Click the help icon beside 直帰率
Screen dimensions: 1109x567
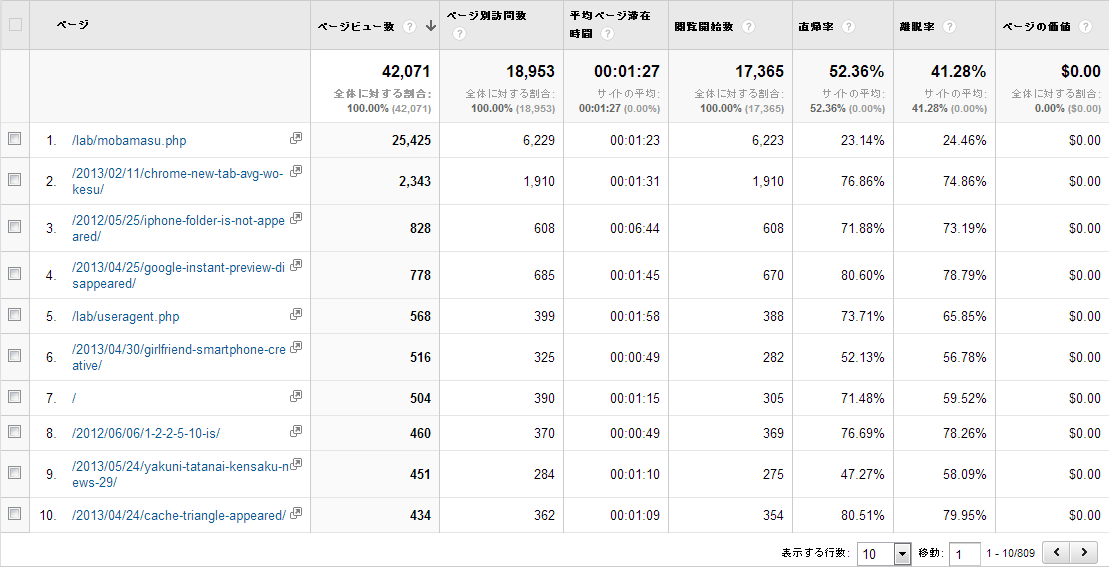click(848, 27)
